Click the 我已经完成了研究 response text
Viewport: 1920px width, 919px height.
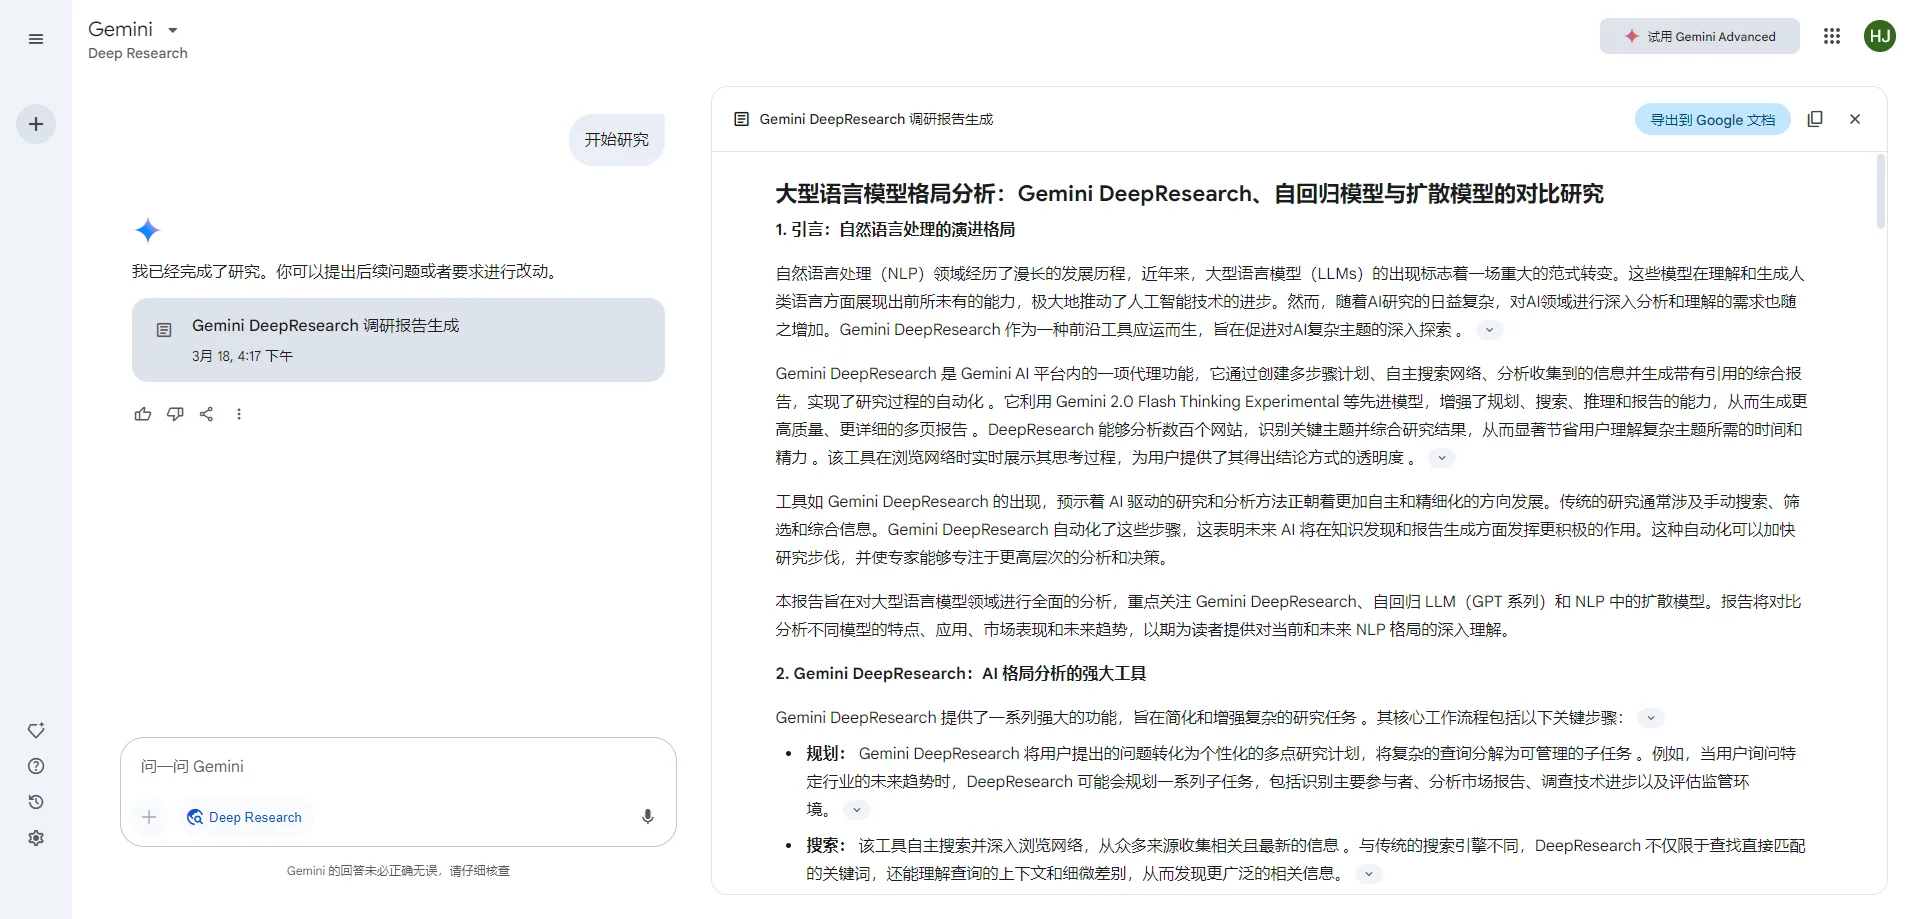(x=346, y=272)
